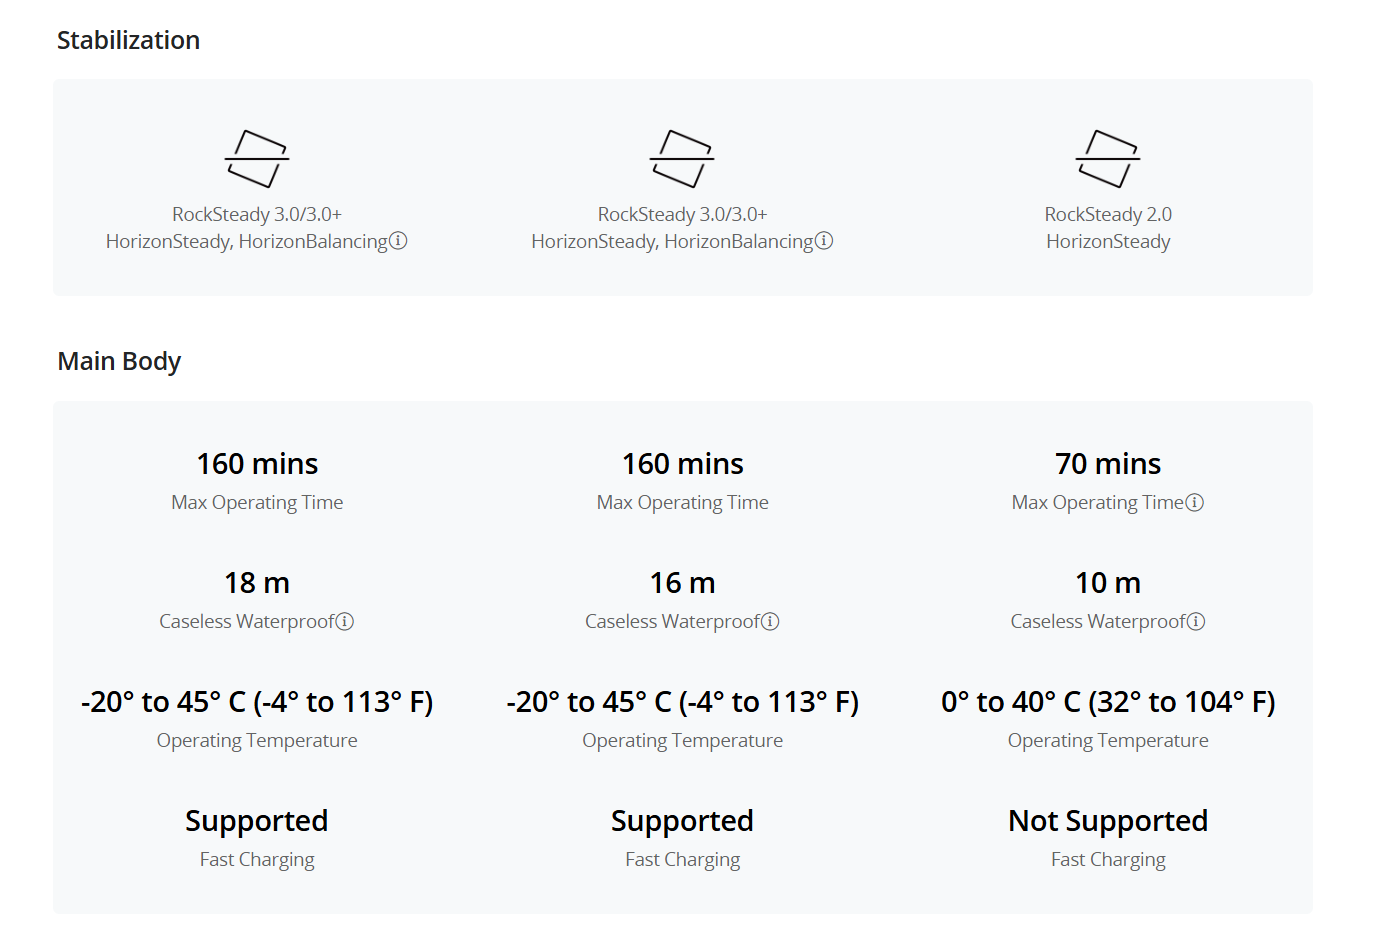Open info icon beside leftmost HorizonBalancing text
Image resolution: width=1380 pixels, height=934 pixels.
coord(398,241)
